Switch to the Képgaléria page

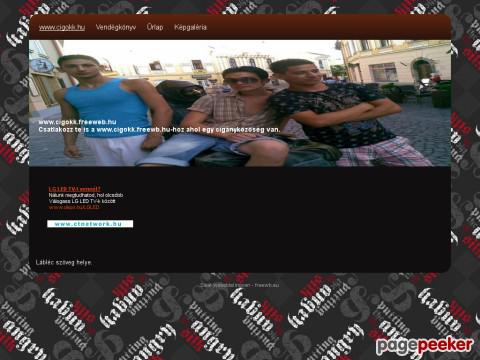tap(190, 27)
